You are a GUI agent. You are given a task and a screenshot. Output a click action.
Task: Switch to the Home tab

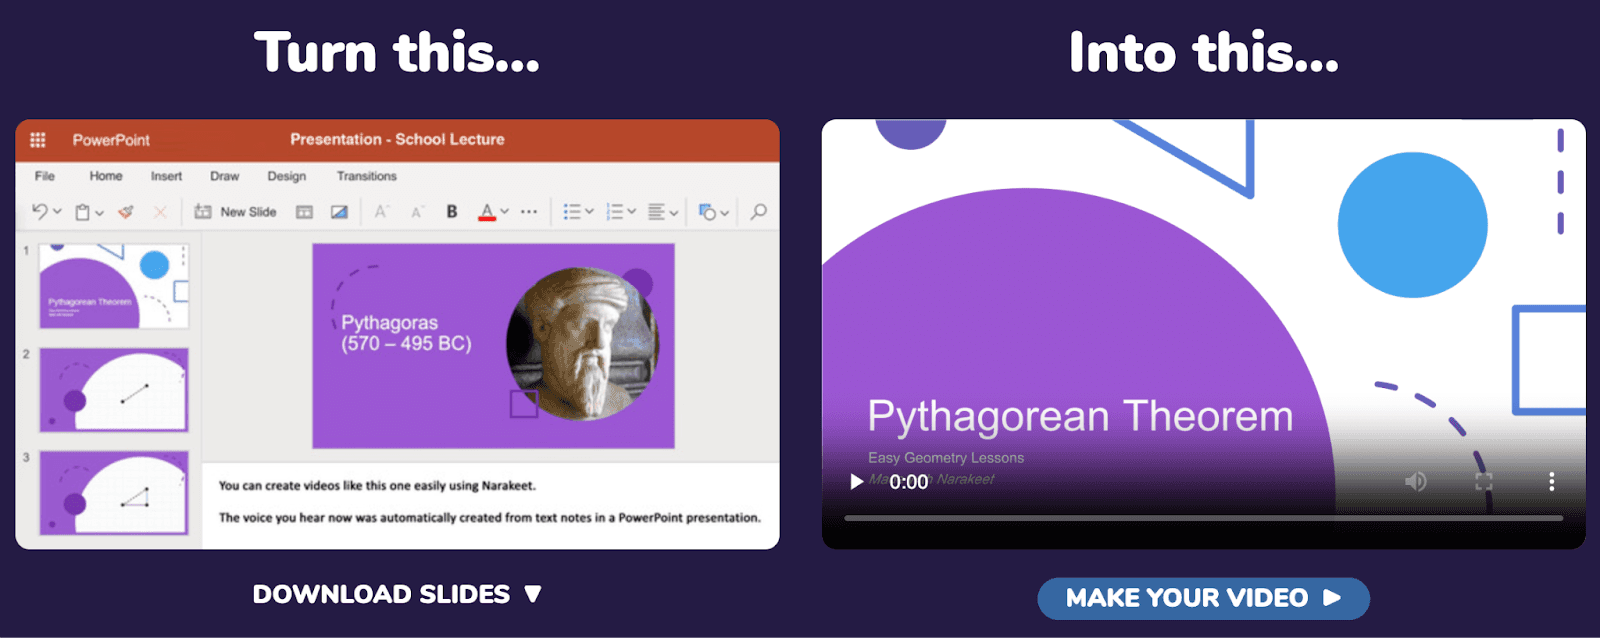click(106, 176)
